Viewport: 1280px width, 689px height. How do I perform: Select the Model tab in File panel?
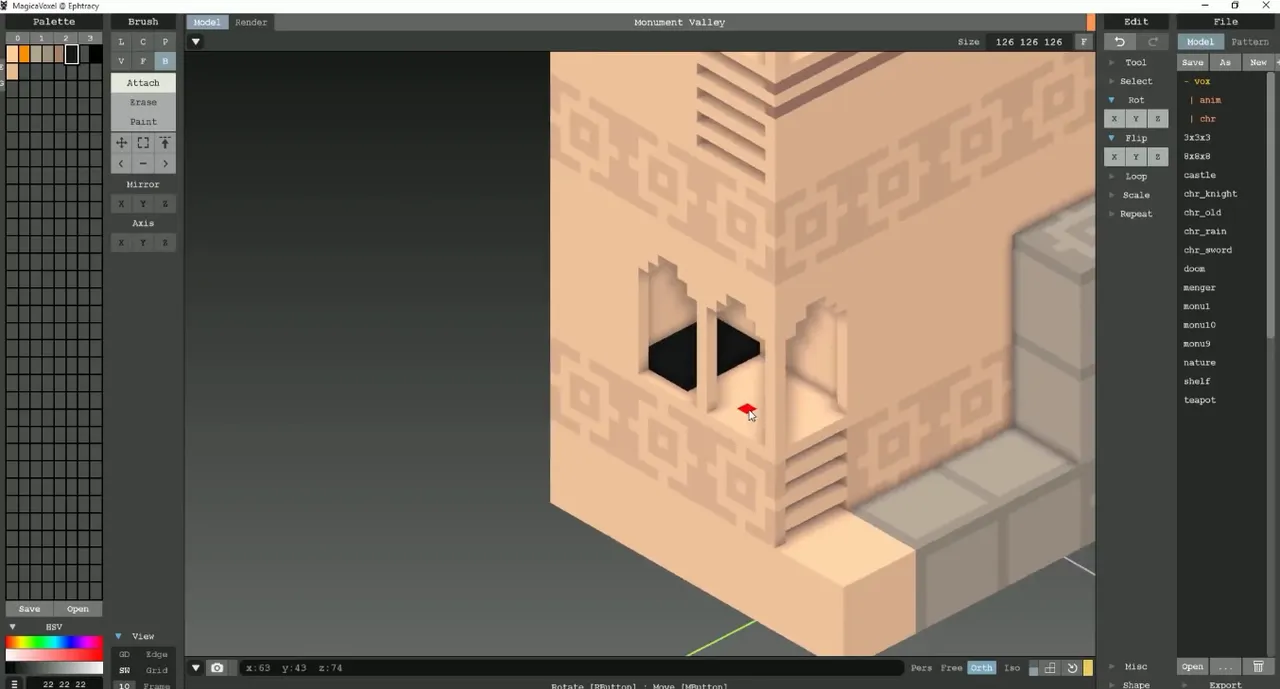(1200, 42)
